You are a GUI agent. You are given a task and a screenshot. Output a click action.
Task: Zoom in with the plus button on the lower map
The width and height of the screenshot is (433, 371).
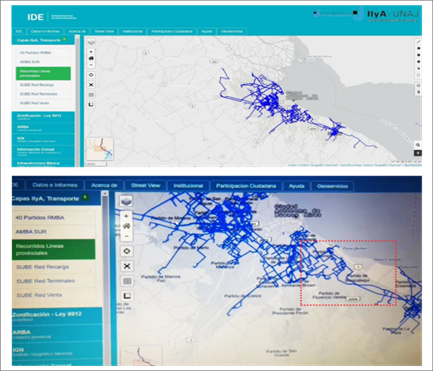click(126, 216)
